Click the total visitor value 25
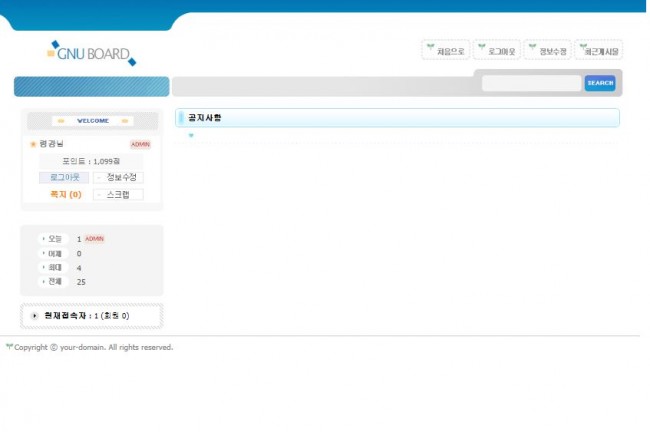This screenshot has height=432, width=650. coord(81,282)
